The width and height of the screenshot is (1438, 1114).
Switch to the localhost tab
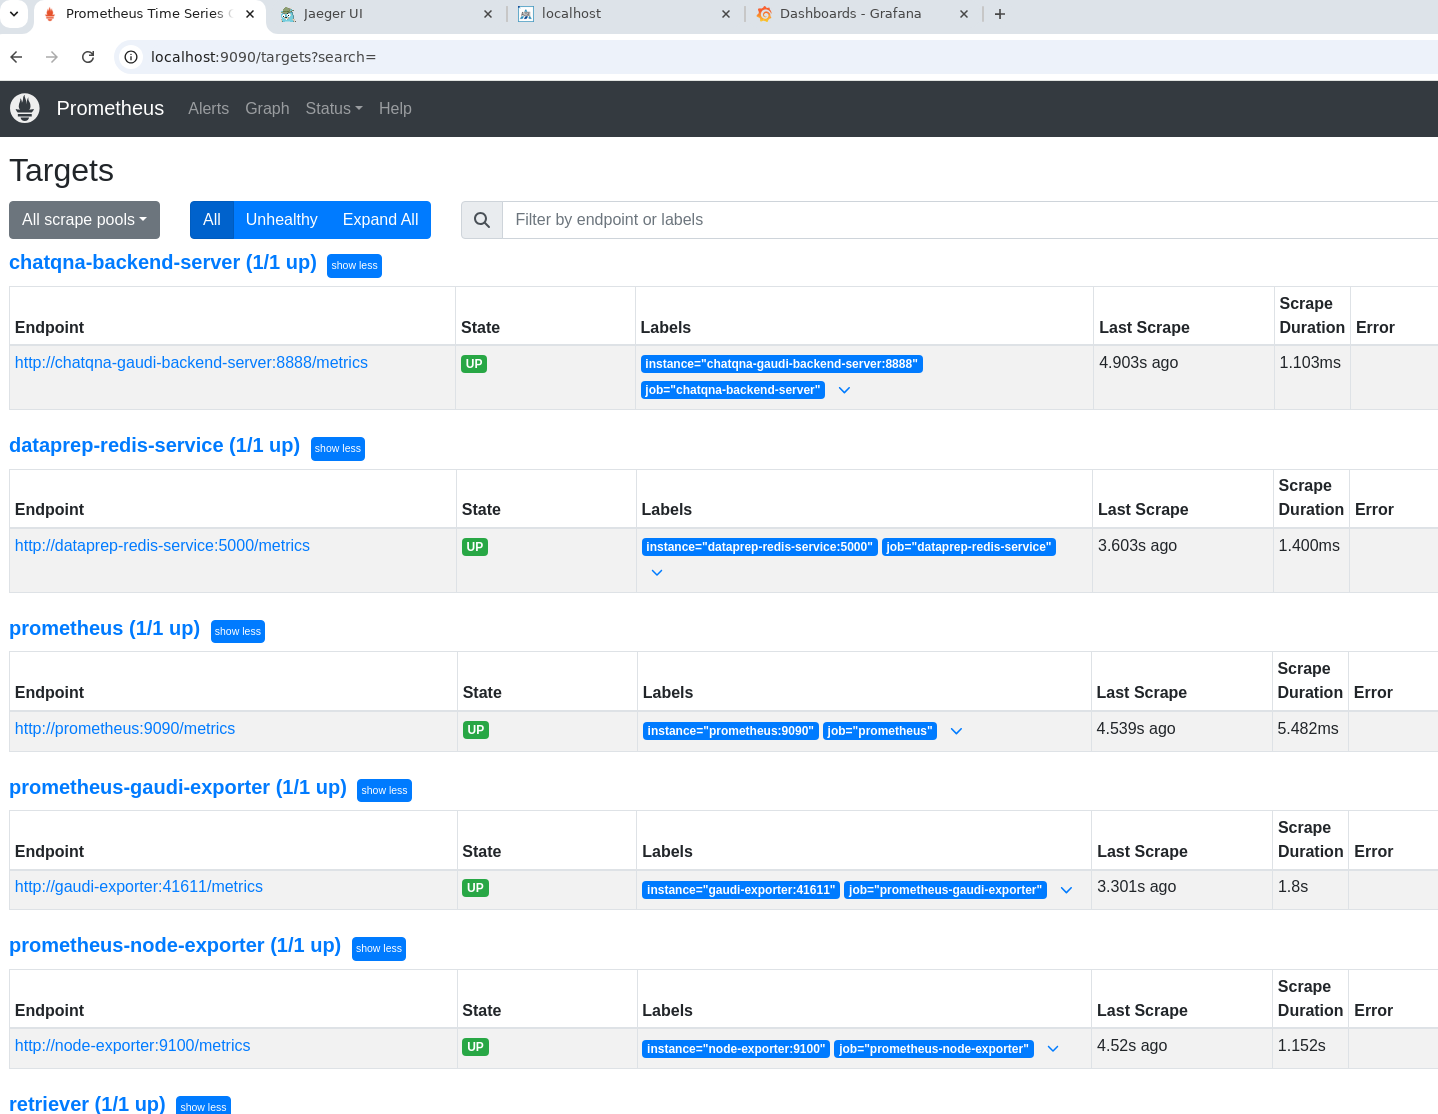click(x=623, y=14)
